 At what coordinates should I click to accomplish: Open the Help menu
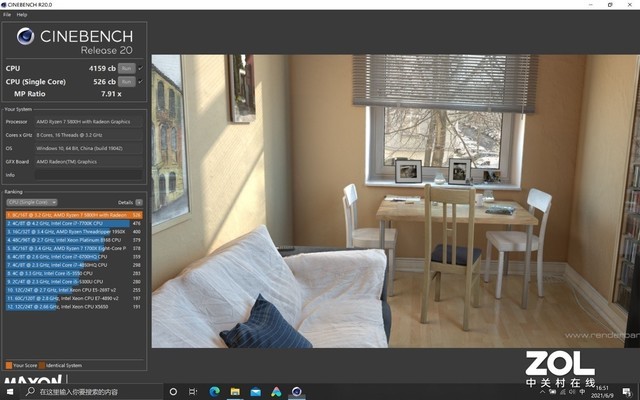[22, 15]
